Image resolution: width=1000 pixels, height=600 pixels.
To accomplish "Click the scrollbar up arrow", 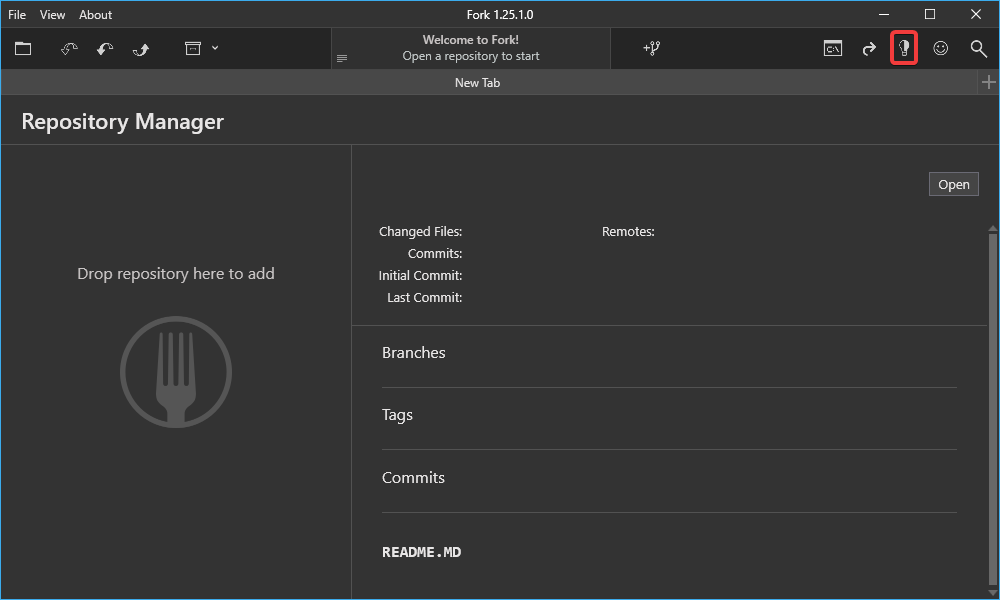I will (993, 228).
